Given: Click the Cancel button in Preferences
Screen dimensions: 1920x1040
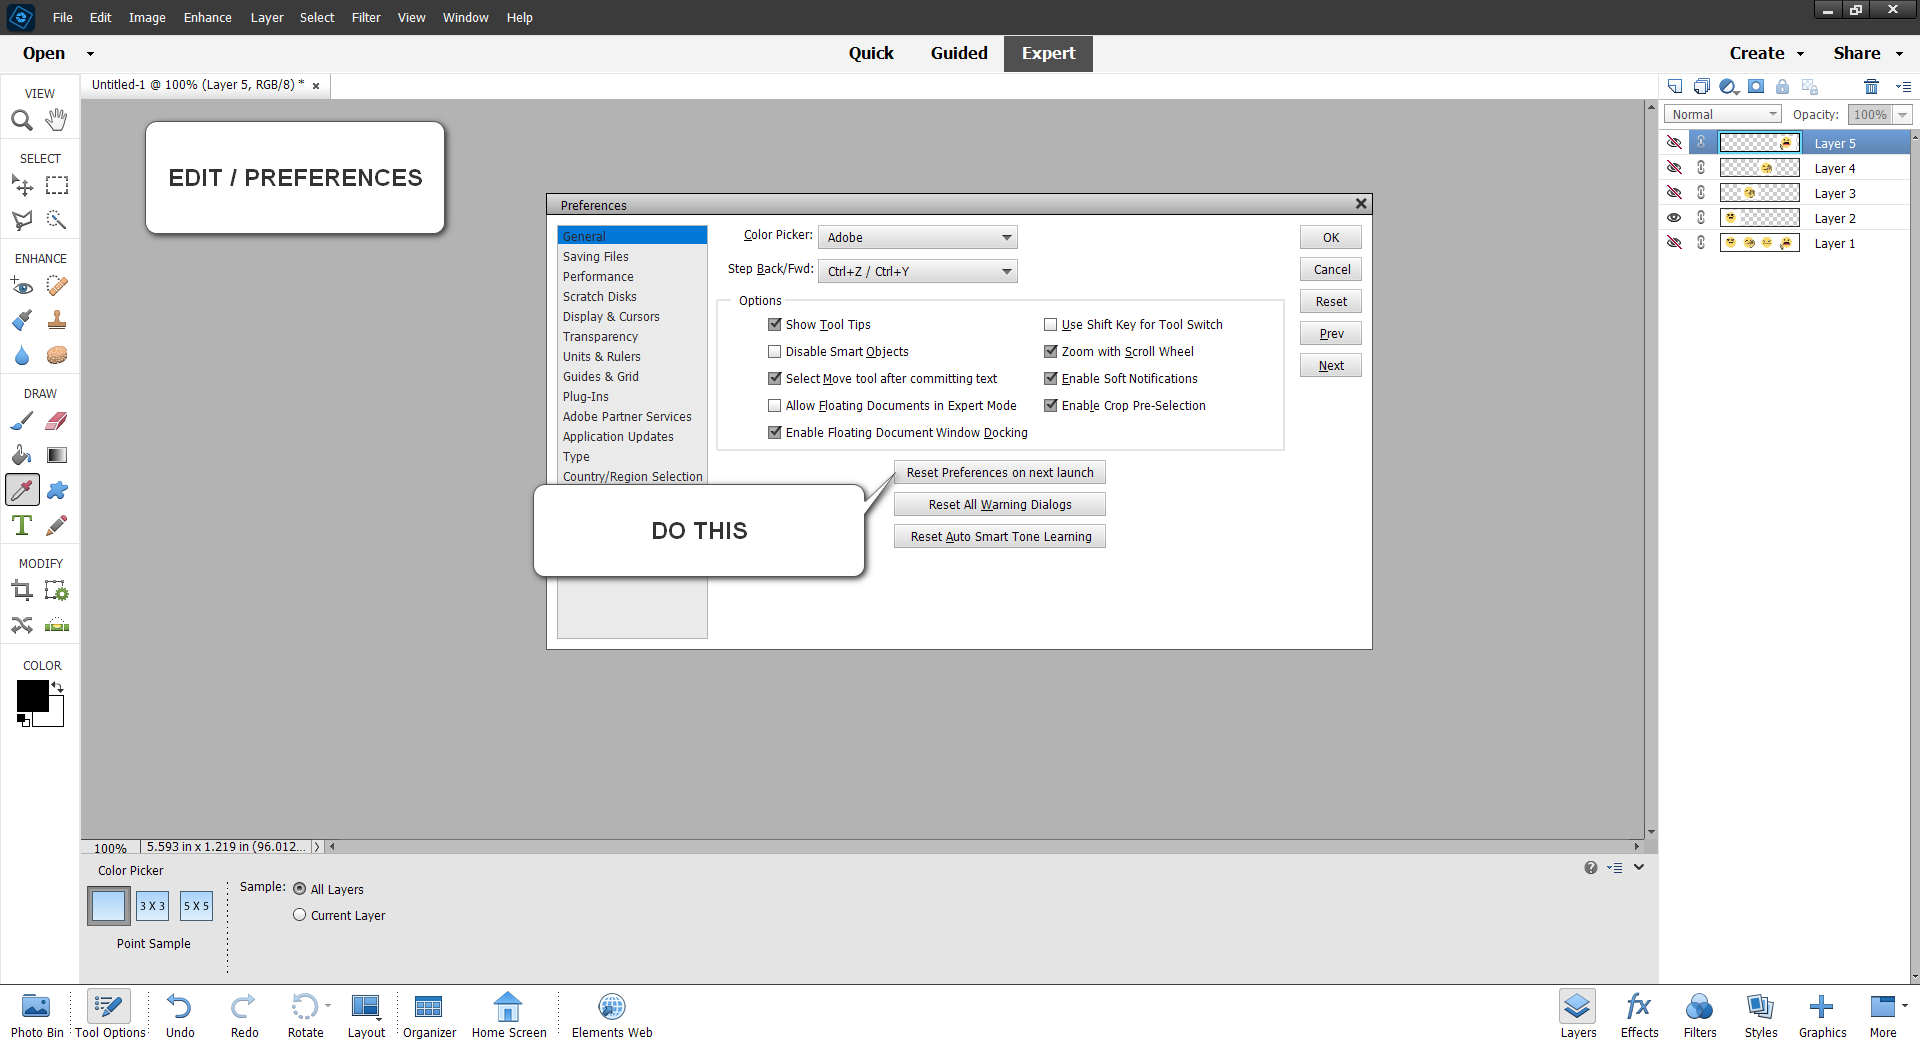Looking at the screenshot, I should tap(1330, 269).
